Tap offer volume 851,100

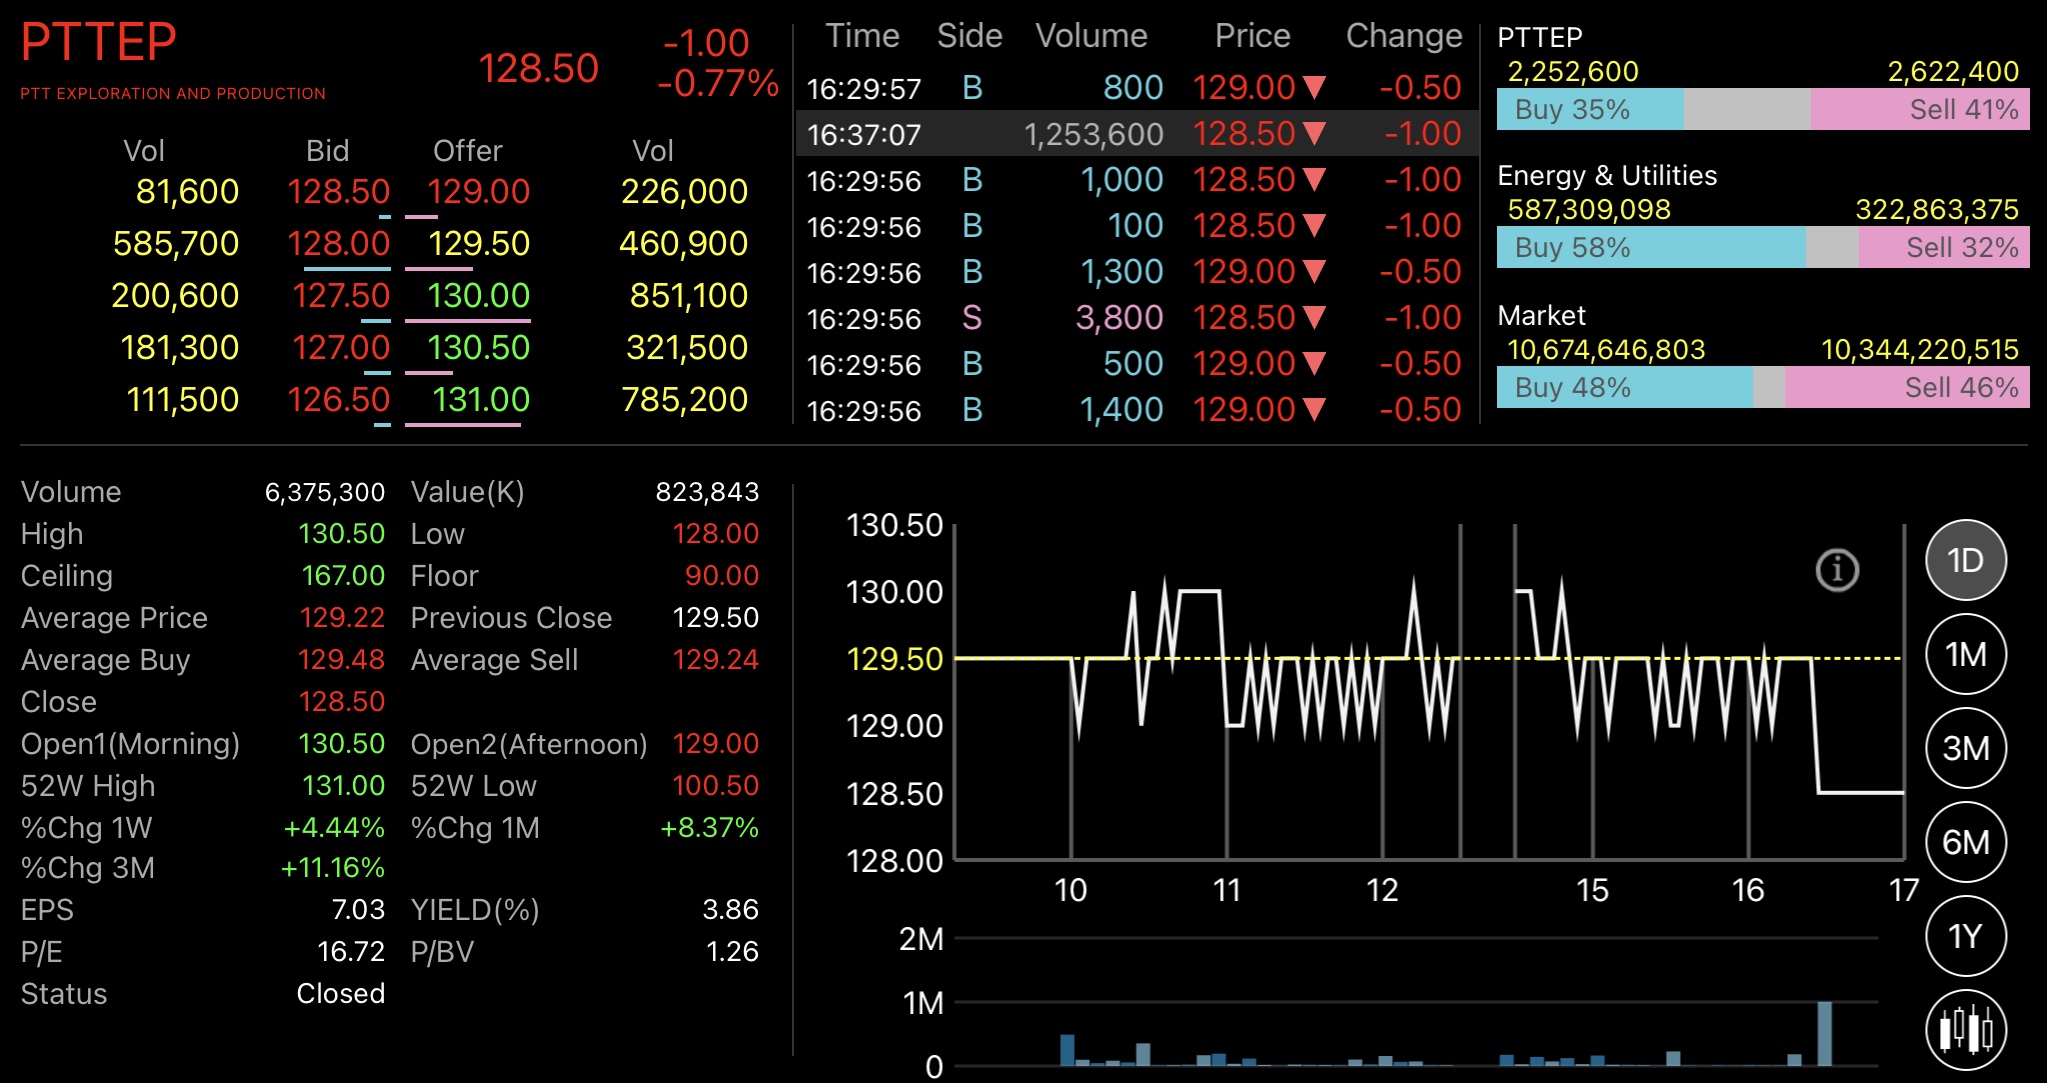688,295
